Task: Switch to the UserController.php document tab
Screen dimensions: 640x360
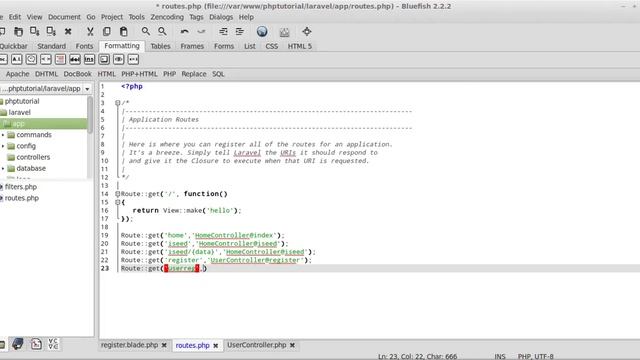Action: [x=256, y=345]
